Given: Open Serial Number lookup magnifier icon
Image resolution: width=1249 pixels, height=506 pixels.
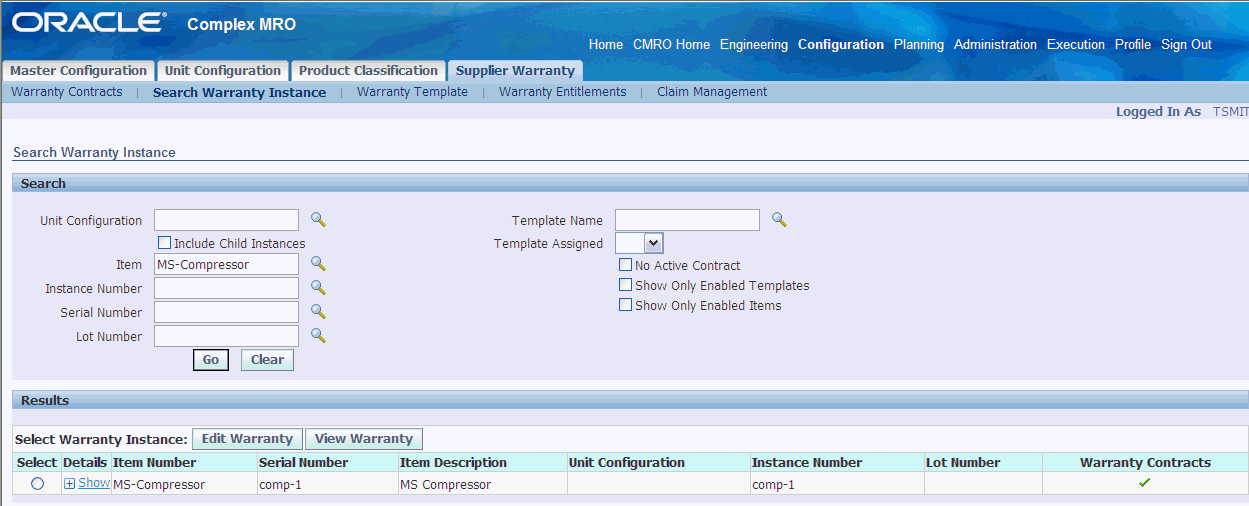Looking at the screenshot, I should pyautogui.click(x=318, y=312).
